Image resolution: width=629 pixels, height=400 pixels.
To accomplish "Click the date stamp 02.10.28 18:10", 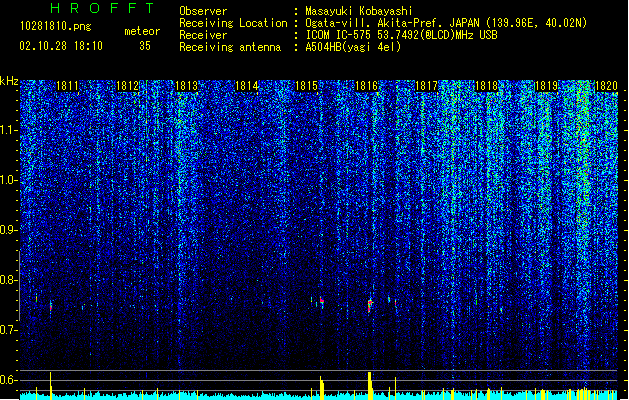I will click(61, 46).
